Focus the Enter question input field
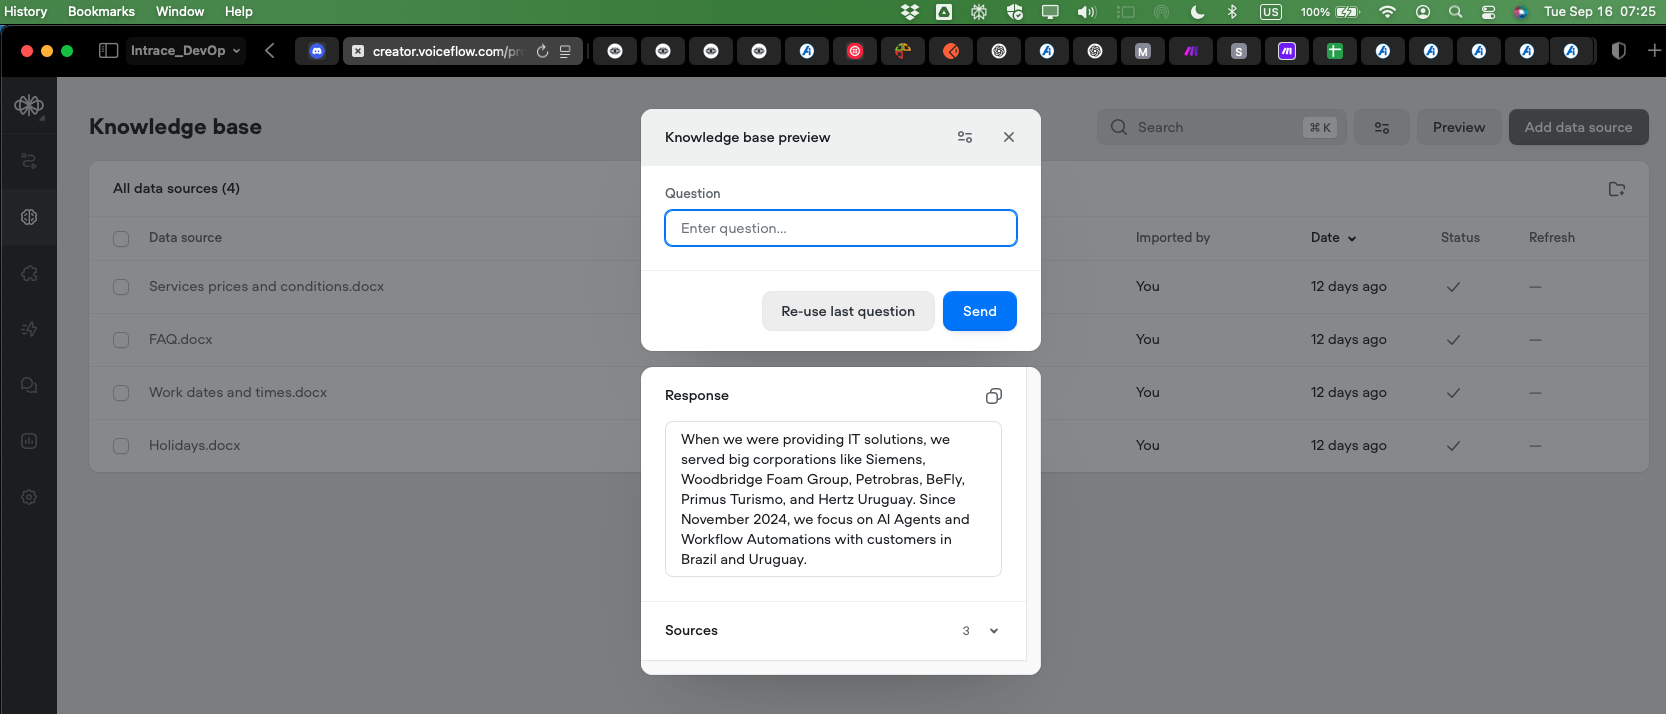Screen dimensions: 1666x714 [x=841, y=228]
